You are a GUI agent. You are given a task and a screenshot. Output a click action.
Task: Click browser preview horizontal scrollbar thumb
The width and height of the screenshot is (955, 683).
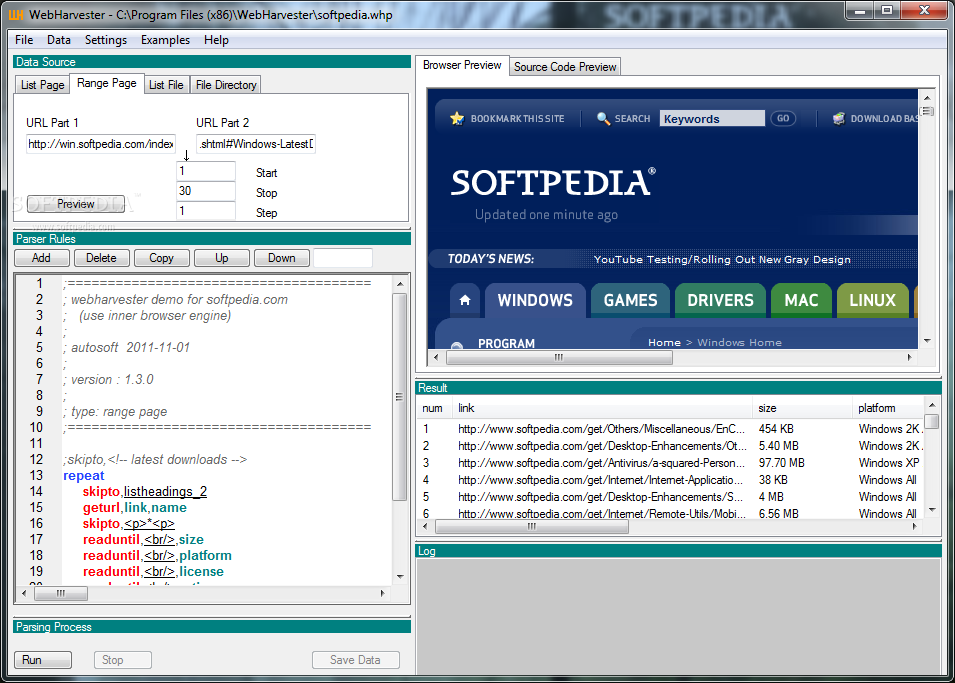click(559, 358)
